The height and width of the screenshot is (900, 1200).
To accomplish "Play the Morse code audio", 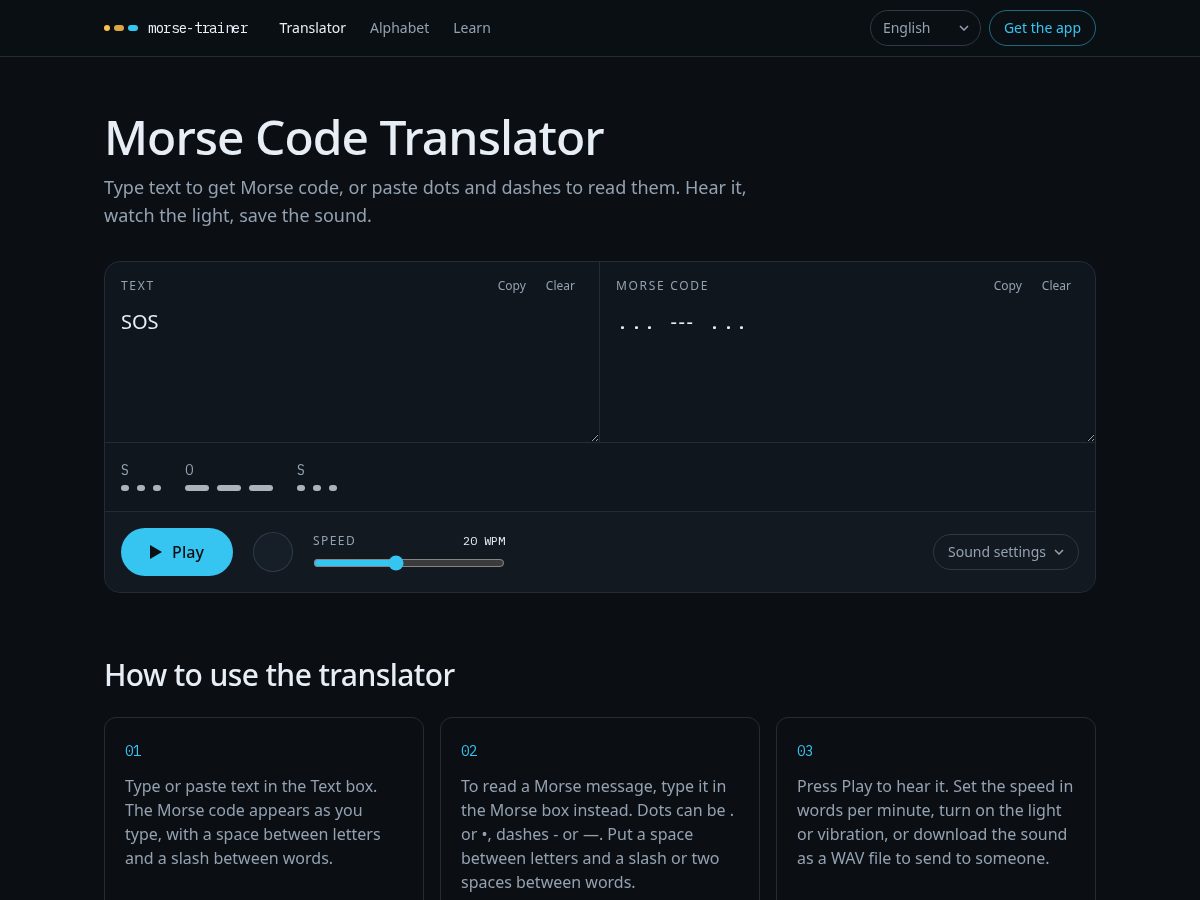I will coord(177,552).
